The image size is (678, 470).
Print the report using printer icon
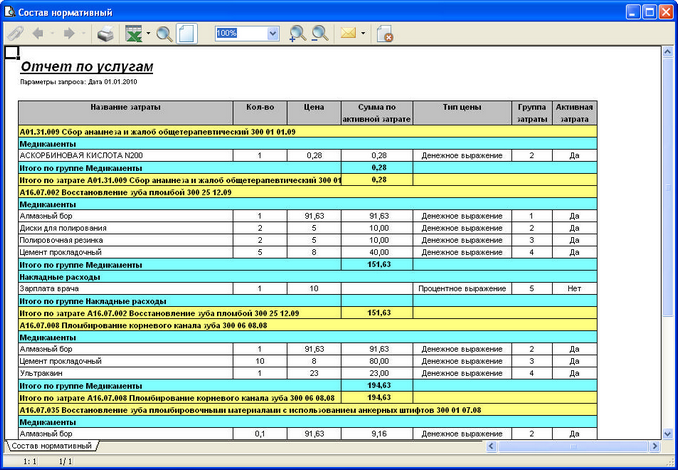tap(106, 34)
